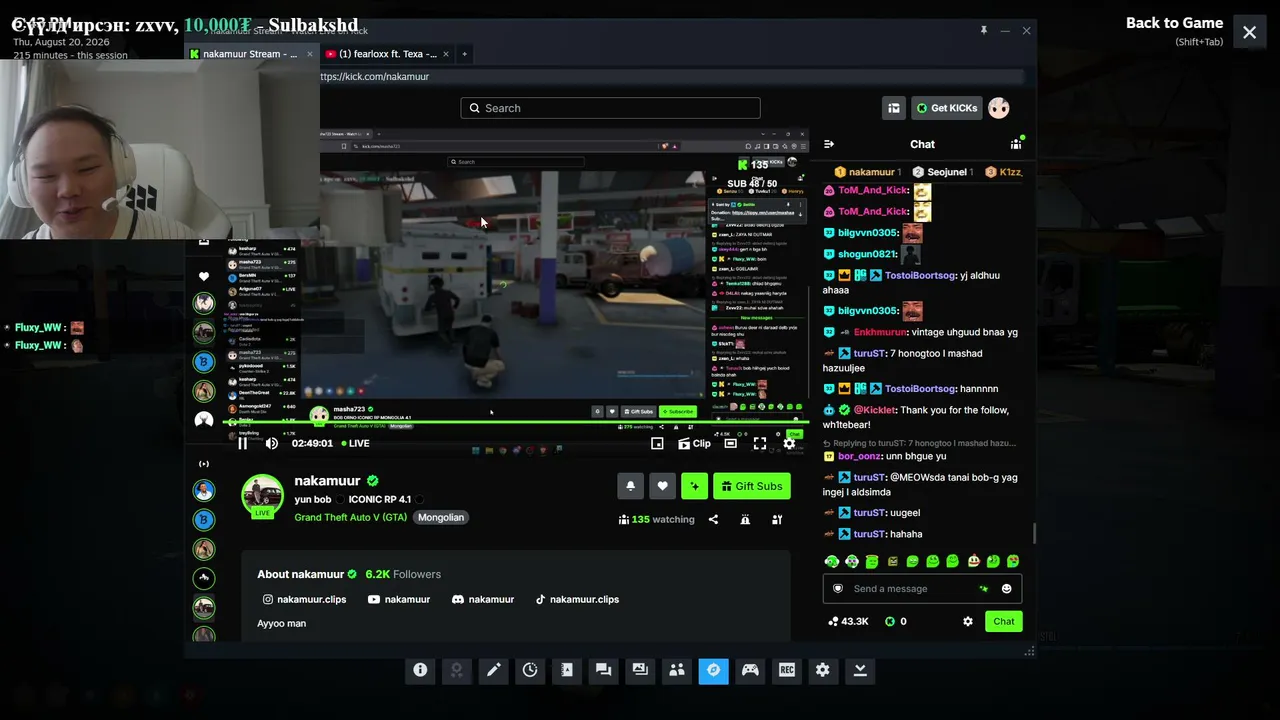Pin the overlay browser window
This screenshot has height=720, width=1280.
[x=984, y=31]
